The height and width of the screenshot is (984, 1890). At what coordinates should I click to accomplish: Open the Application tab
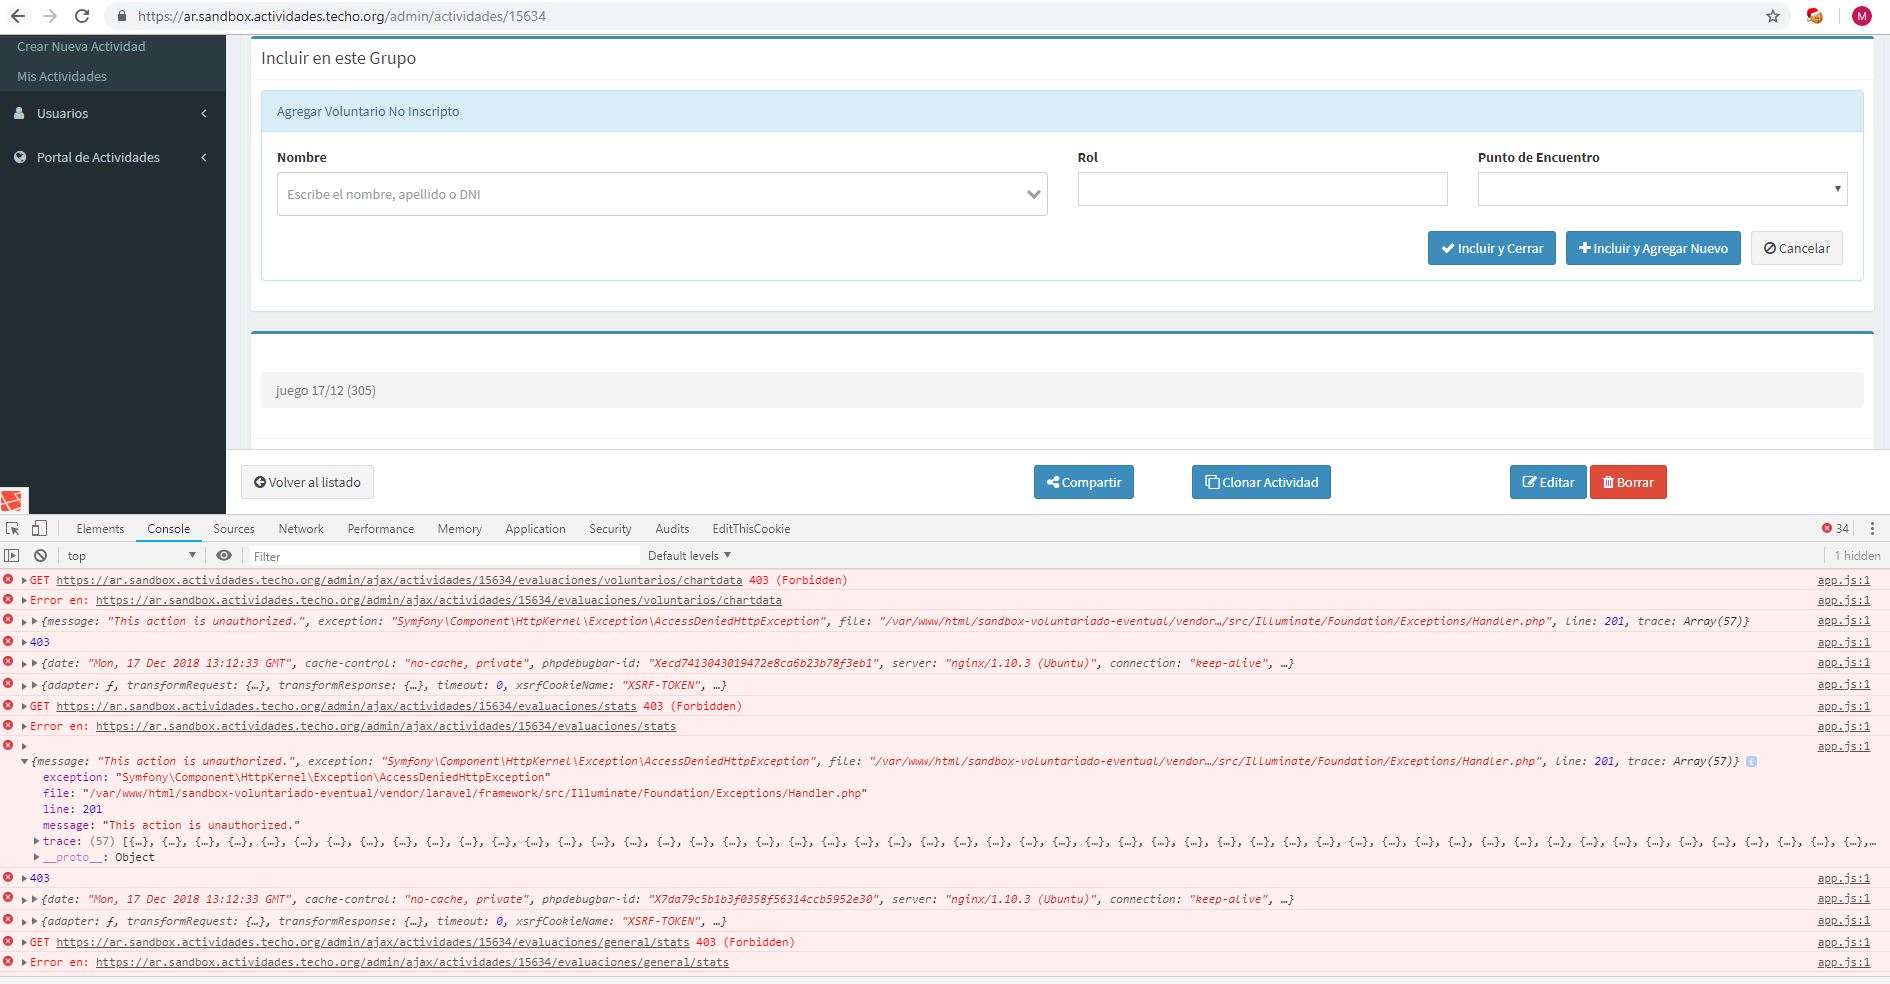point(535,528)
